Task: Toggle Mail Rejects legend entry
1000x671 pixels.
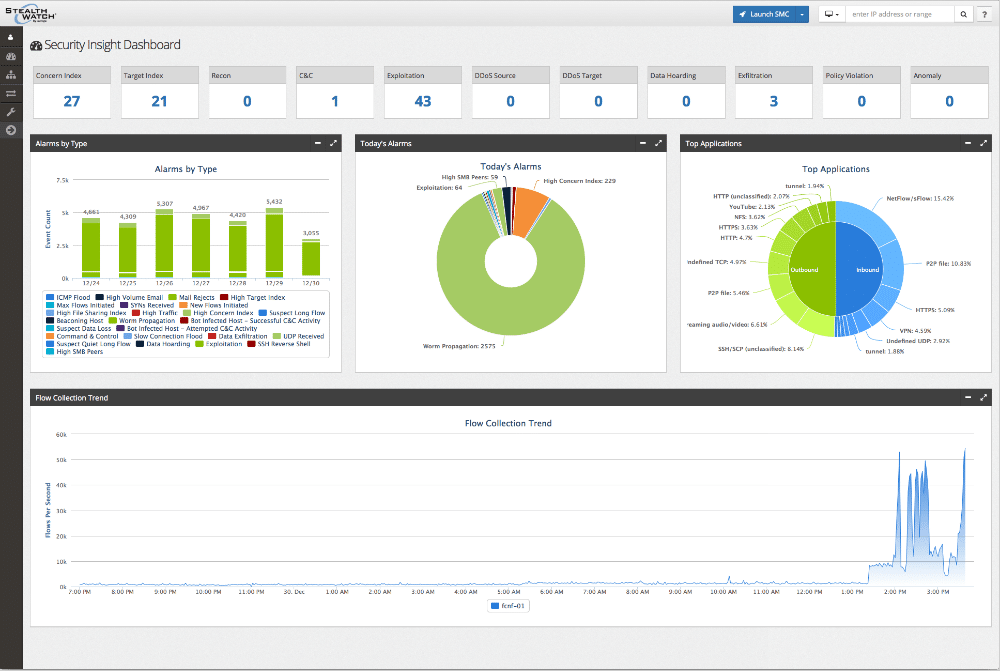Action: coord(191,297)
